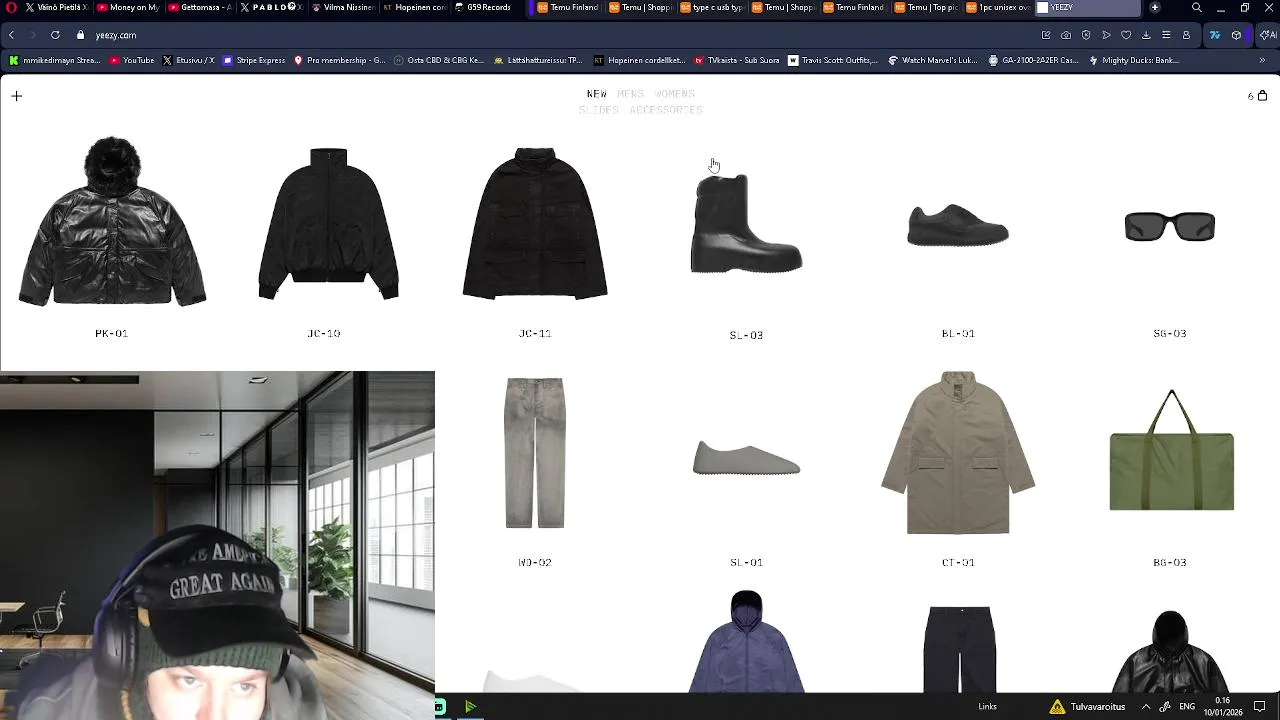Switch to Gettomasa tab

199,7
